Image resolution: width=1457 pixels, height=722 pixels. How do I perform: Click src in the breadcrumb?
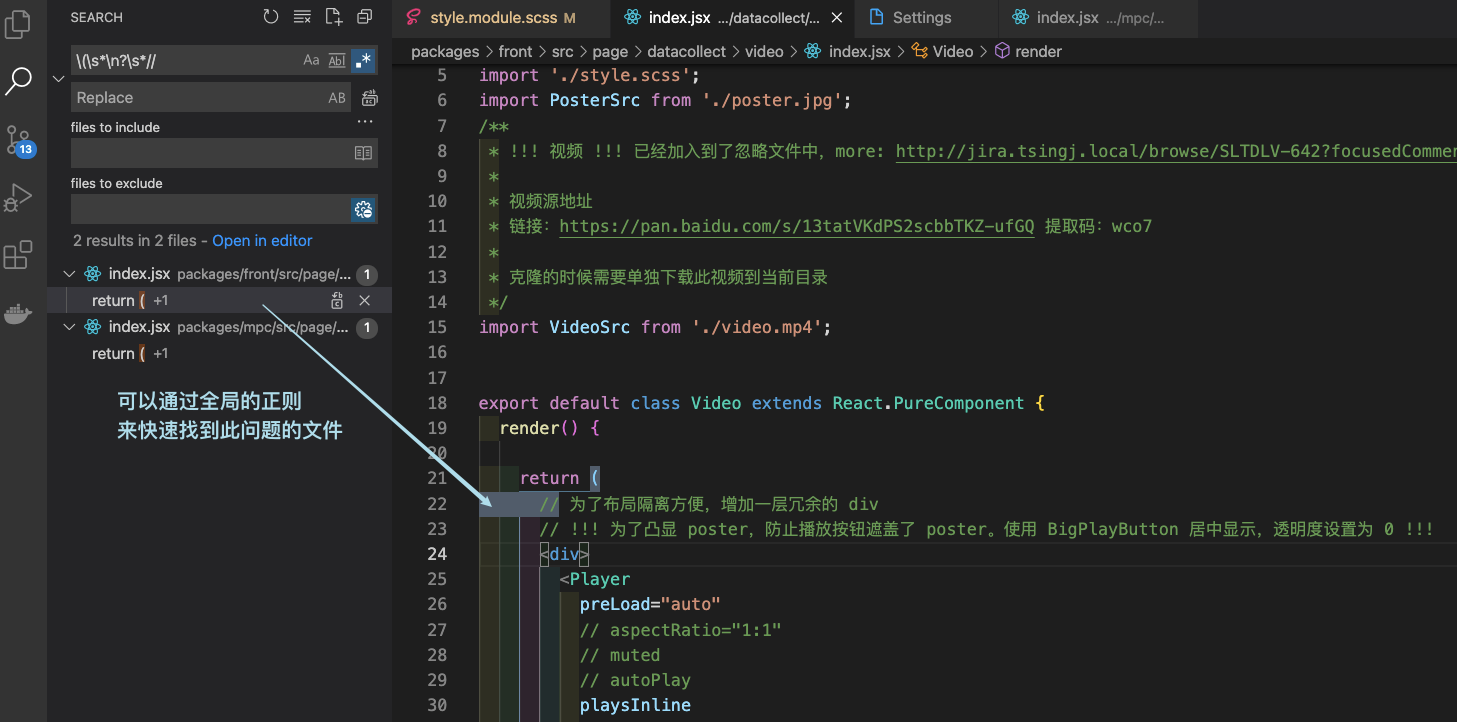pos(562,51)
